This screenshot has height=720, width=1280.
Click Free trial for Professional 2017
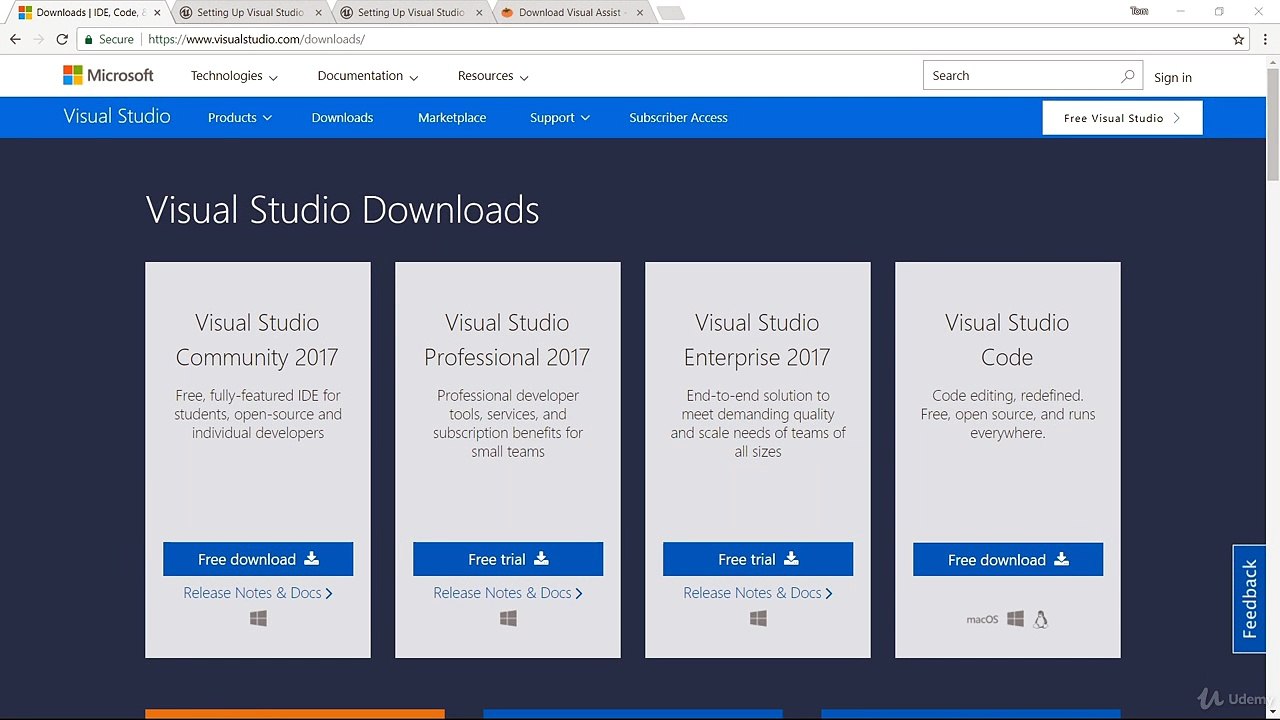coord(508,559)
